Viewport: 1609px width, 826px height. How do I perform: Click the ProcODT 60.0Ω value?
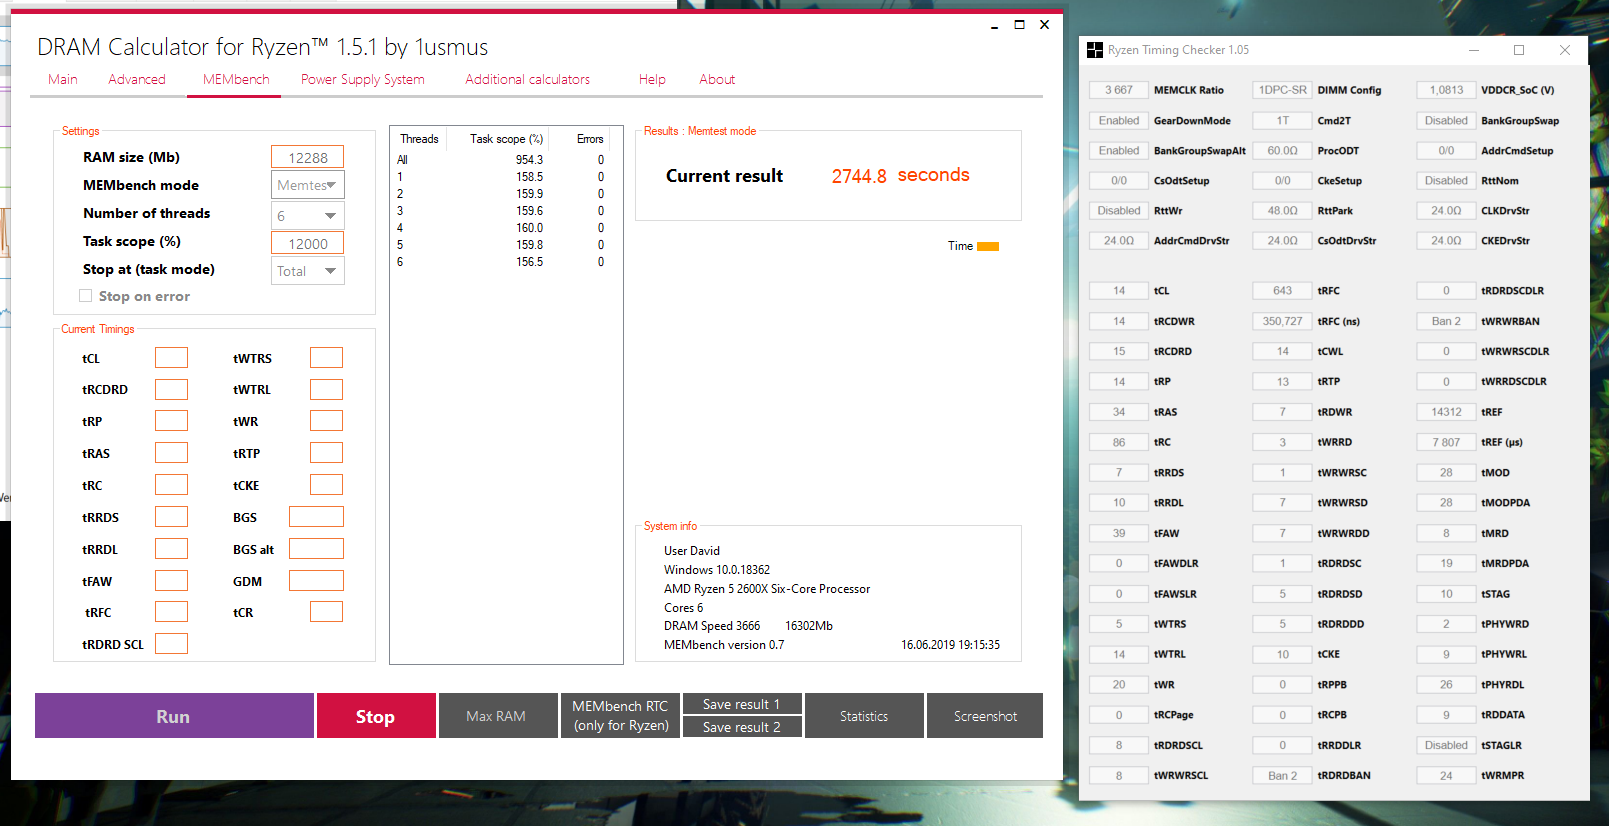click(1283, 151)
